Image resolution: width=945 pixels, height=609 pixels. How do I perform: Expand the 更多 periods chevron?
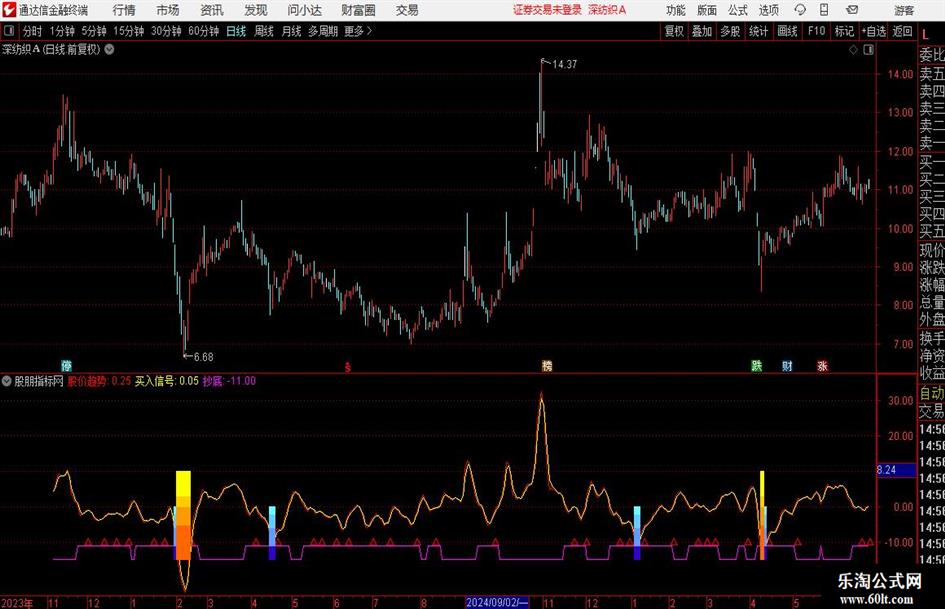(x=358, y=31)
